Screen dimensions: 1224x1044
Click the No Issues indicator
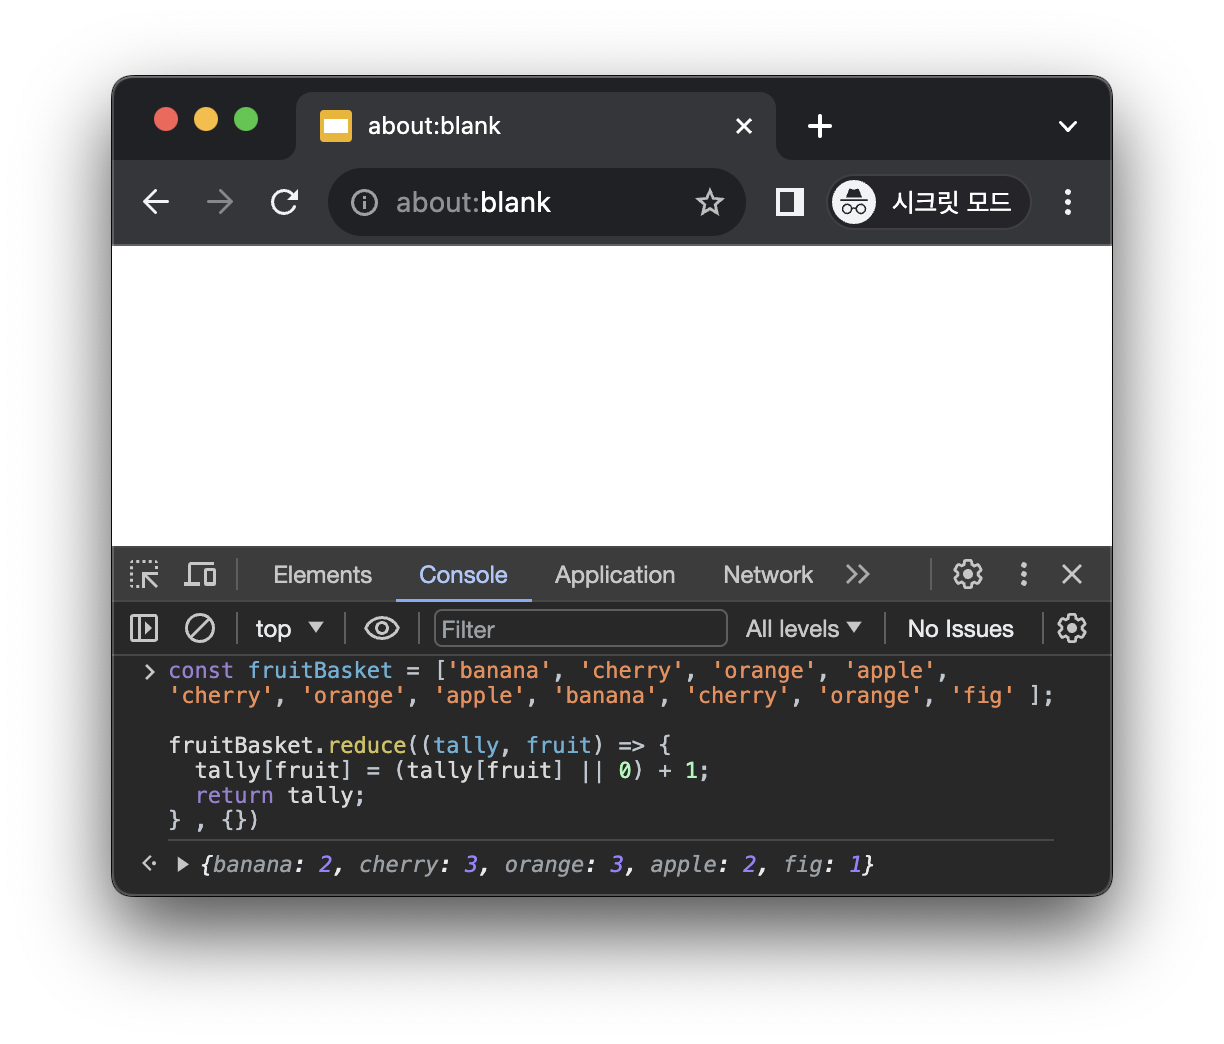point(961,629)
